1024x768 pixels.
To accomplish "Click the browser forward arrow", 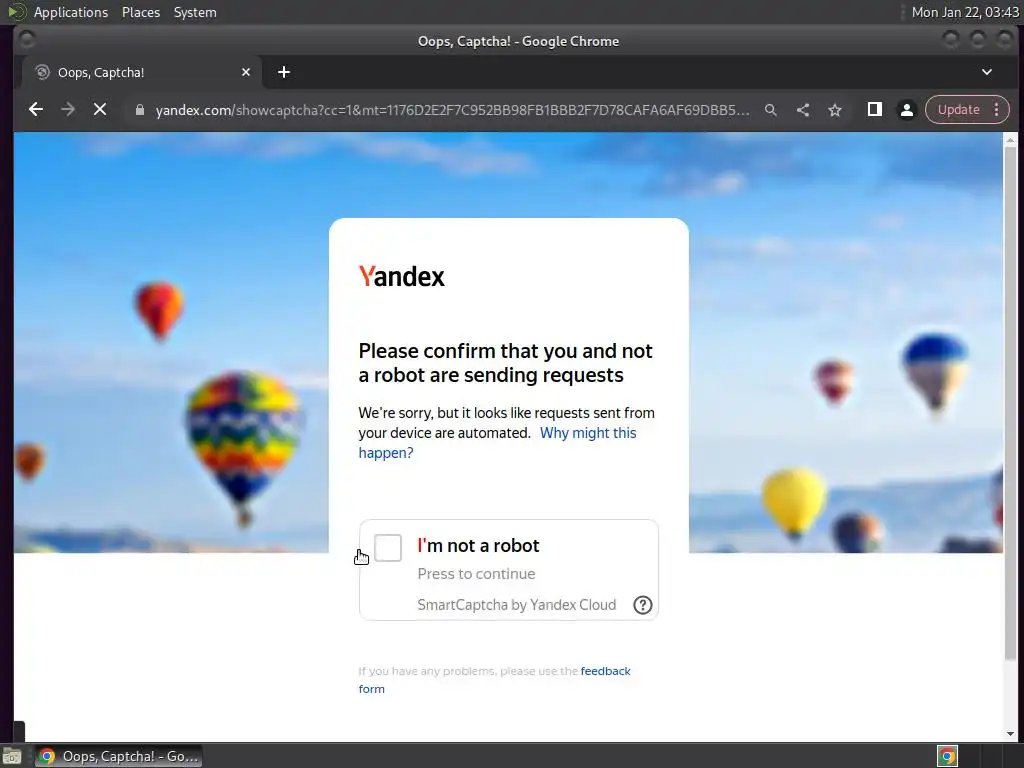I will pyautogui.click(x=68, y=110).
